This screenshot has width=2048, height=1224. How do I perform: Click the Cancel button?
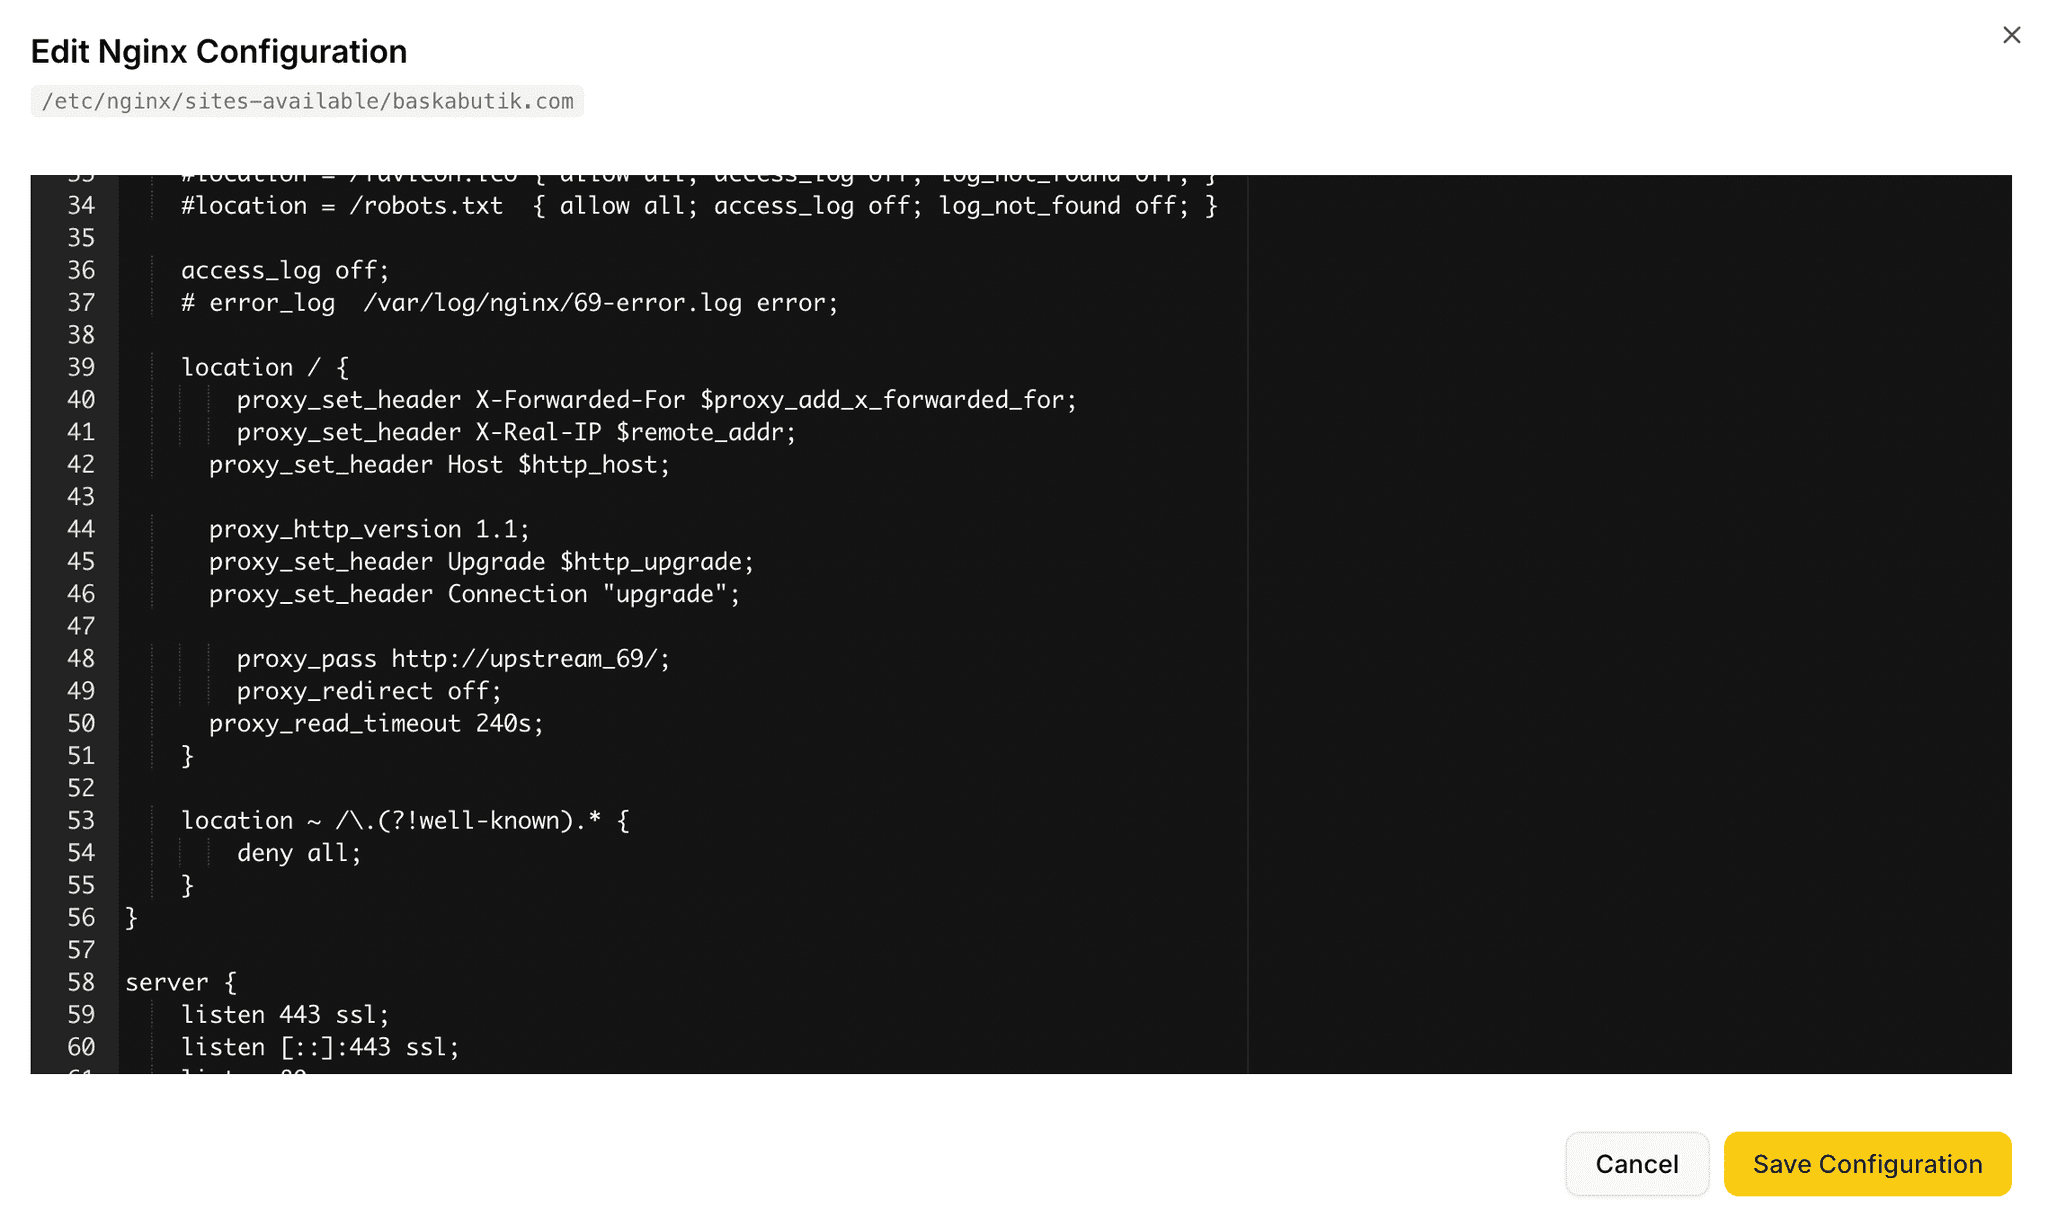click(1636, 1163)
